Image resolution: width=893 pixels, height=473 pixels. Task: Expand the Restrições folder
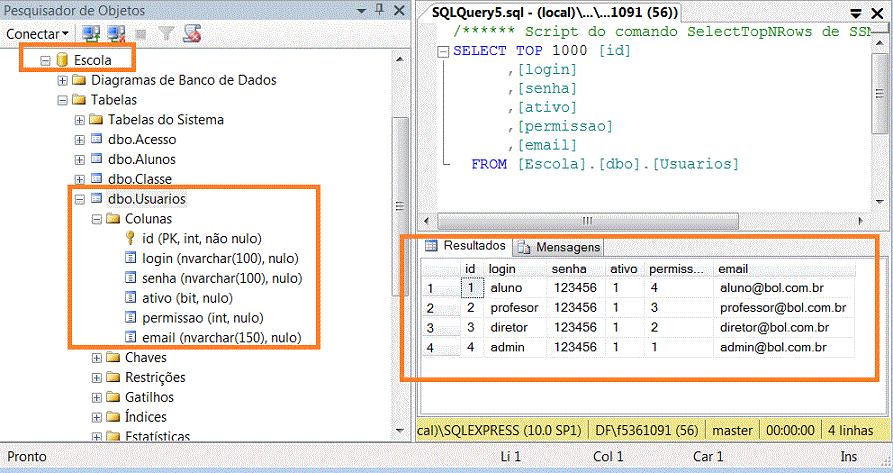[97, 378]
